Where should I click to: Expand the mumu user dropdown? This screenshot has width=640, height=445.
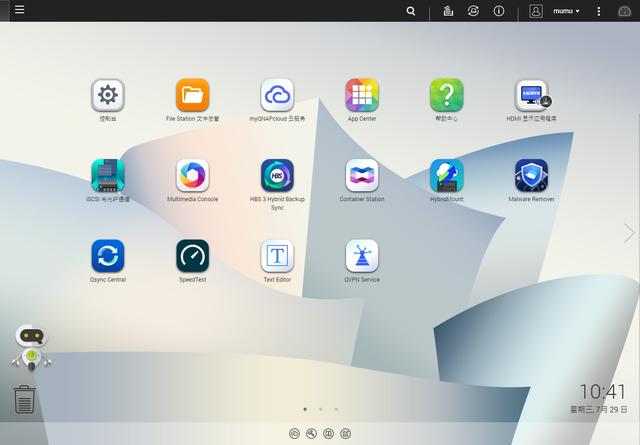click(566, 11)
